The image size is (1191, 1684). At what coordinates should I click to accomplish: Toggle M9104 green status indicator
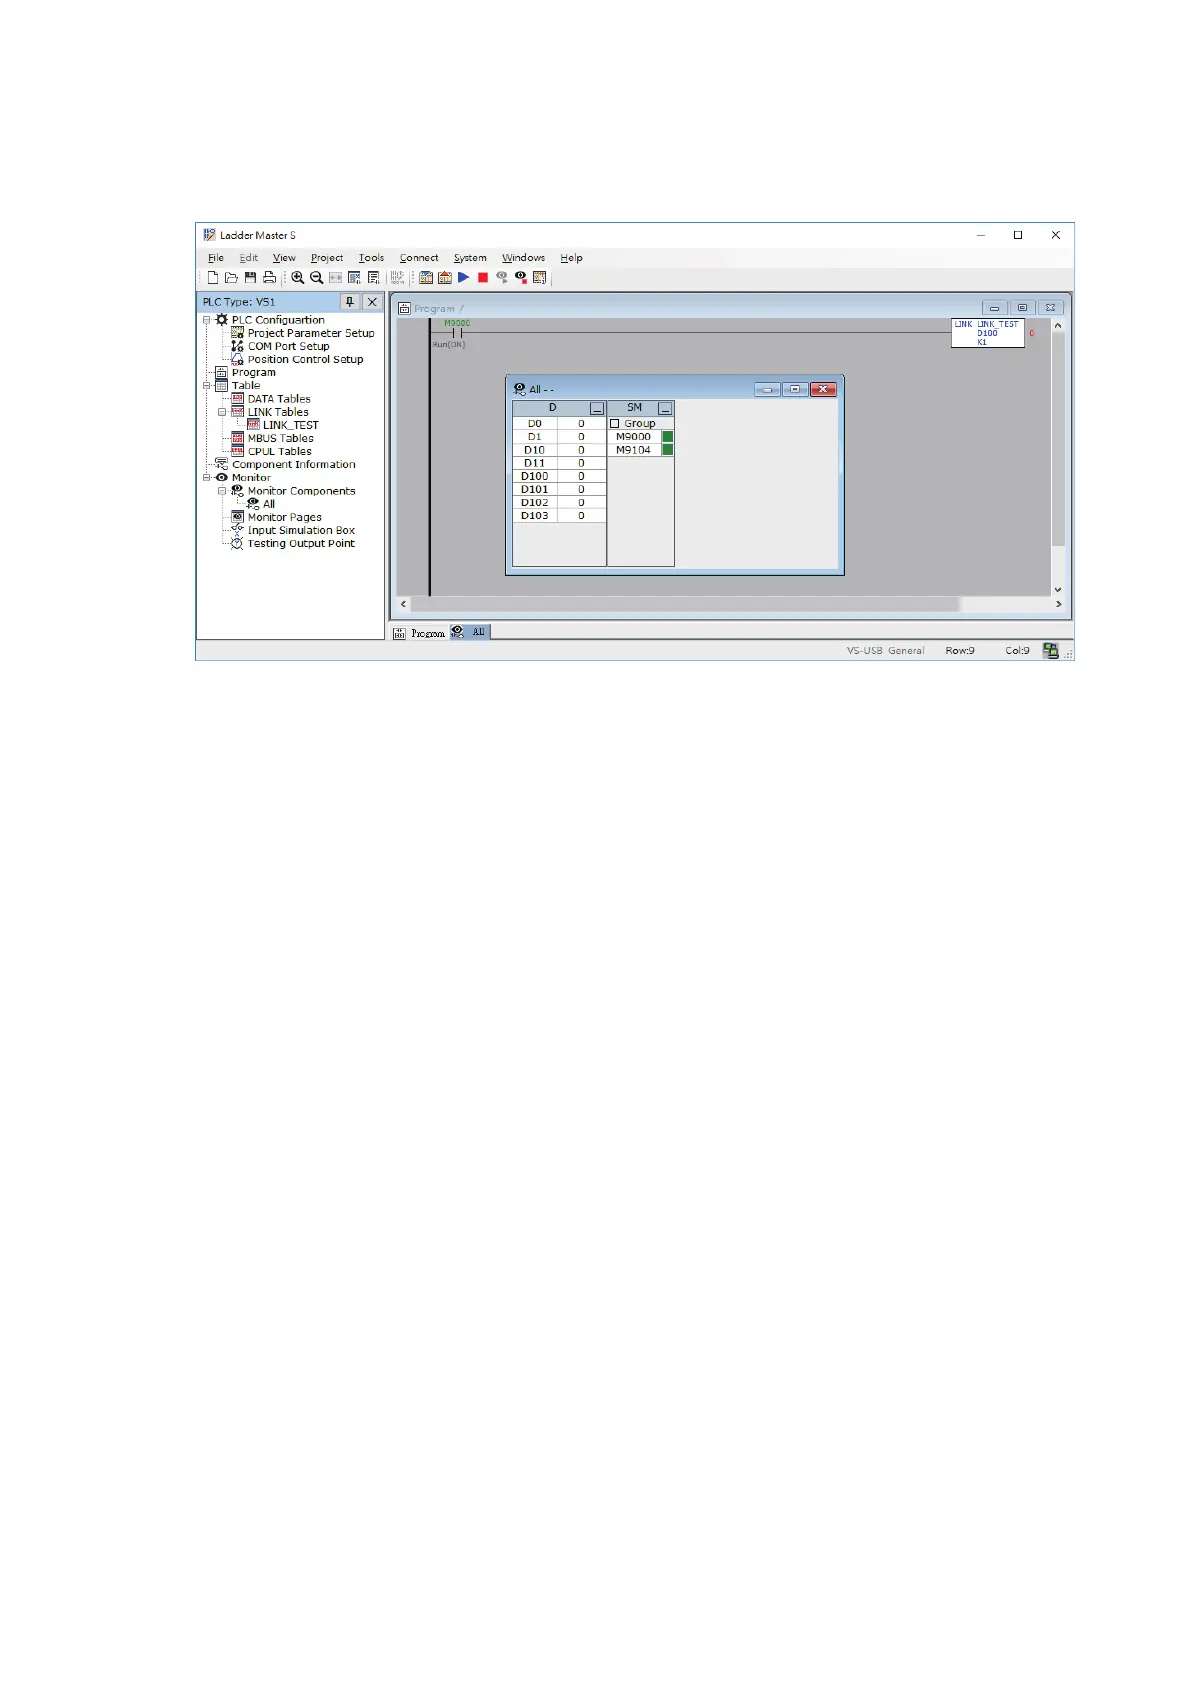click(x=668, y=450)
